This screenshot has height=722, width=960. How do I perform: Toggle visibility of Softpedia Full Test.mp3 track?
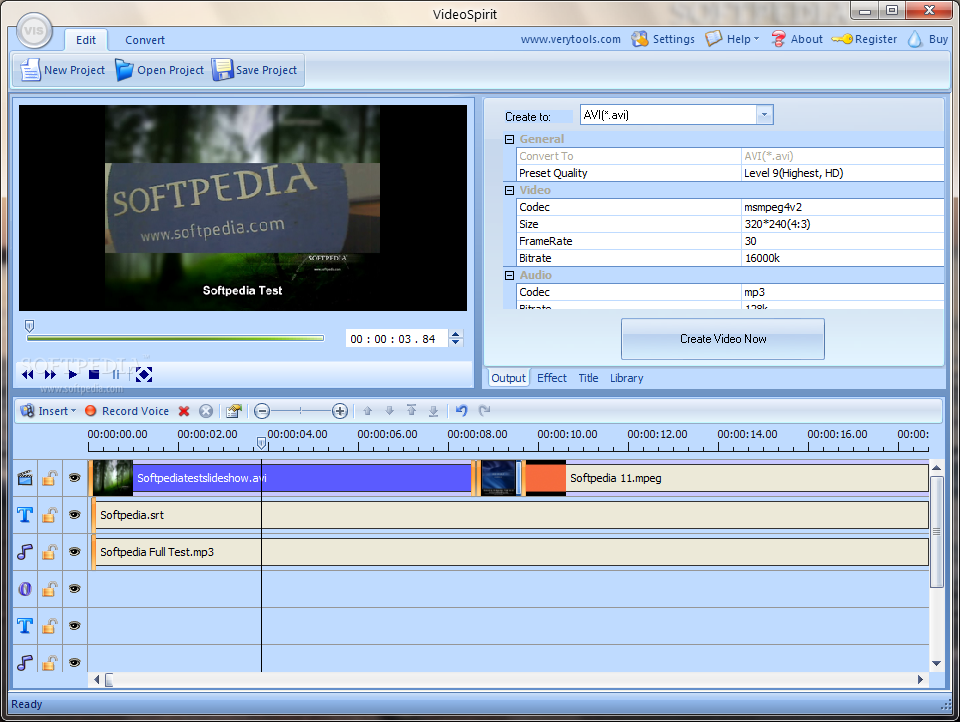point(75,552)
